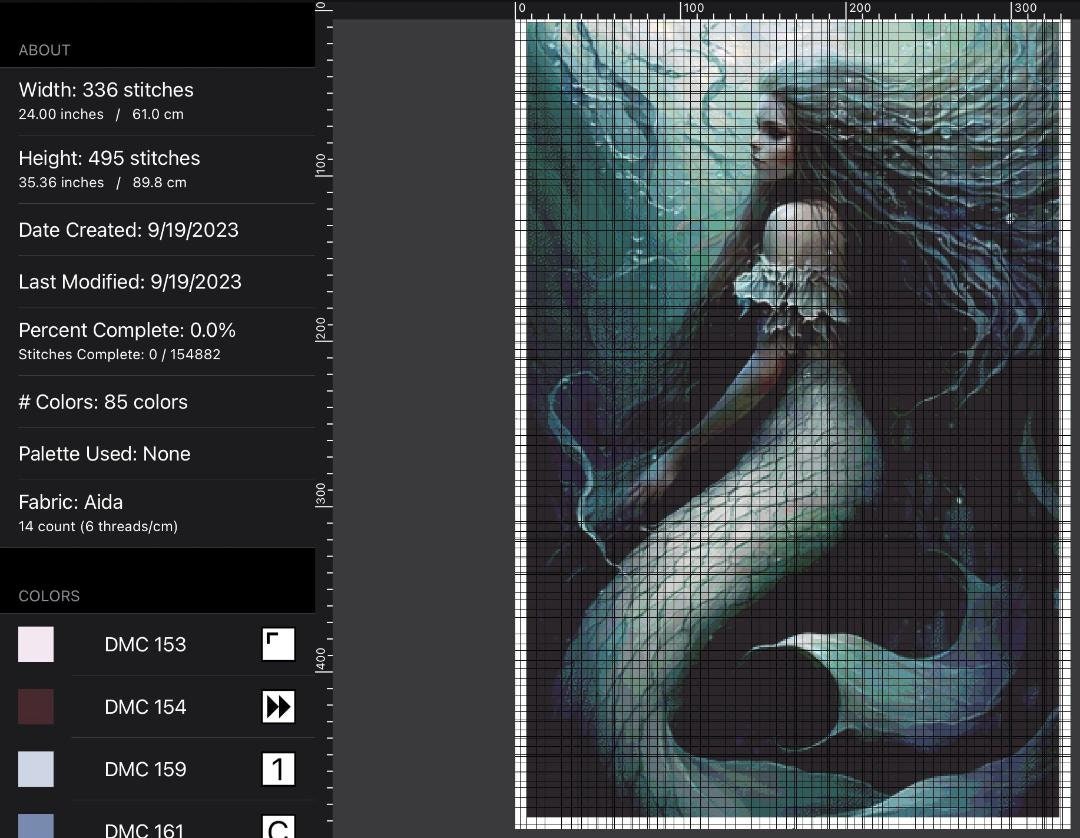Click the DMC 154 double-arrow symbol icon

[278, 707]
